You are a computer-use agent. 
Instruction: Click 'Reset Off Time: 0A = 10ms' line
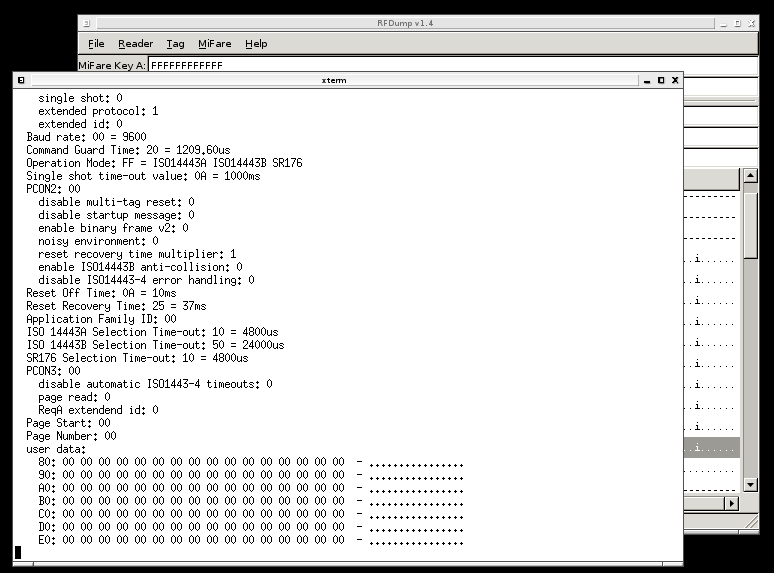tap(101, 293)
